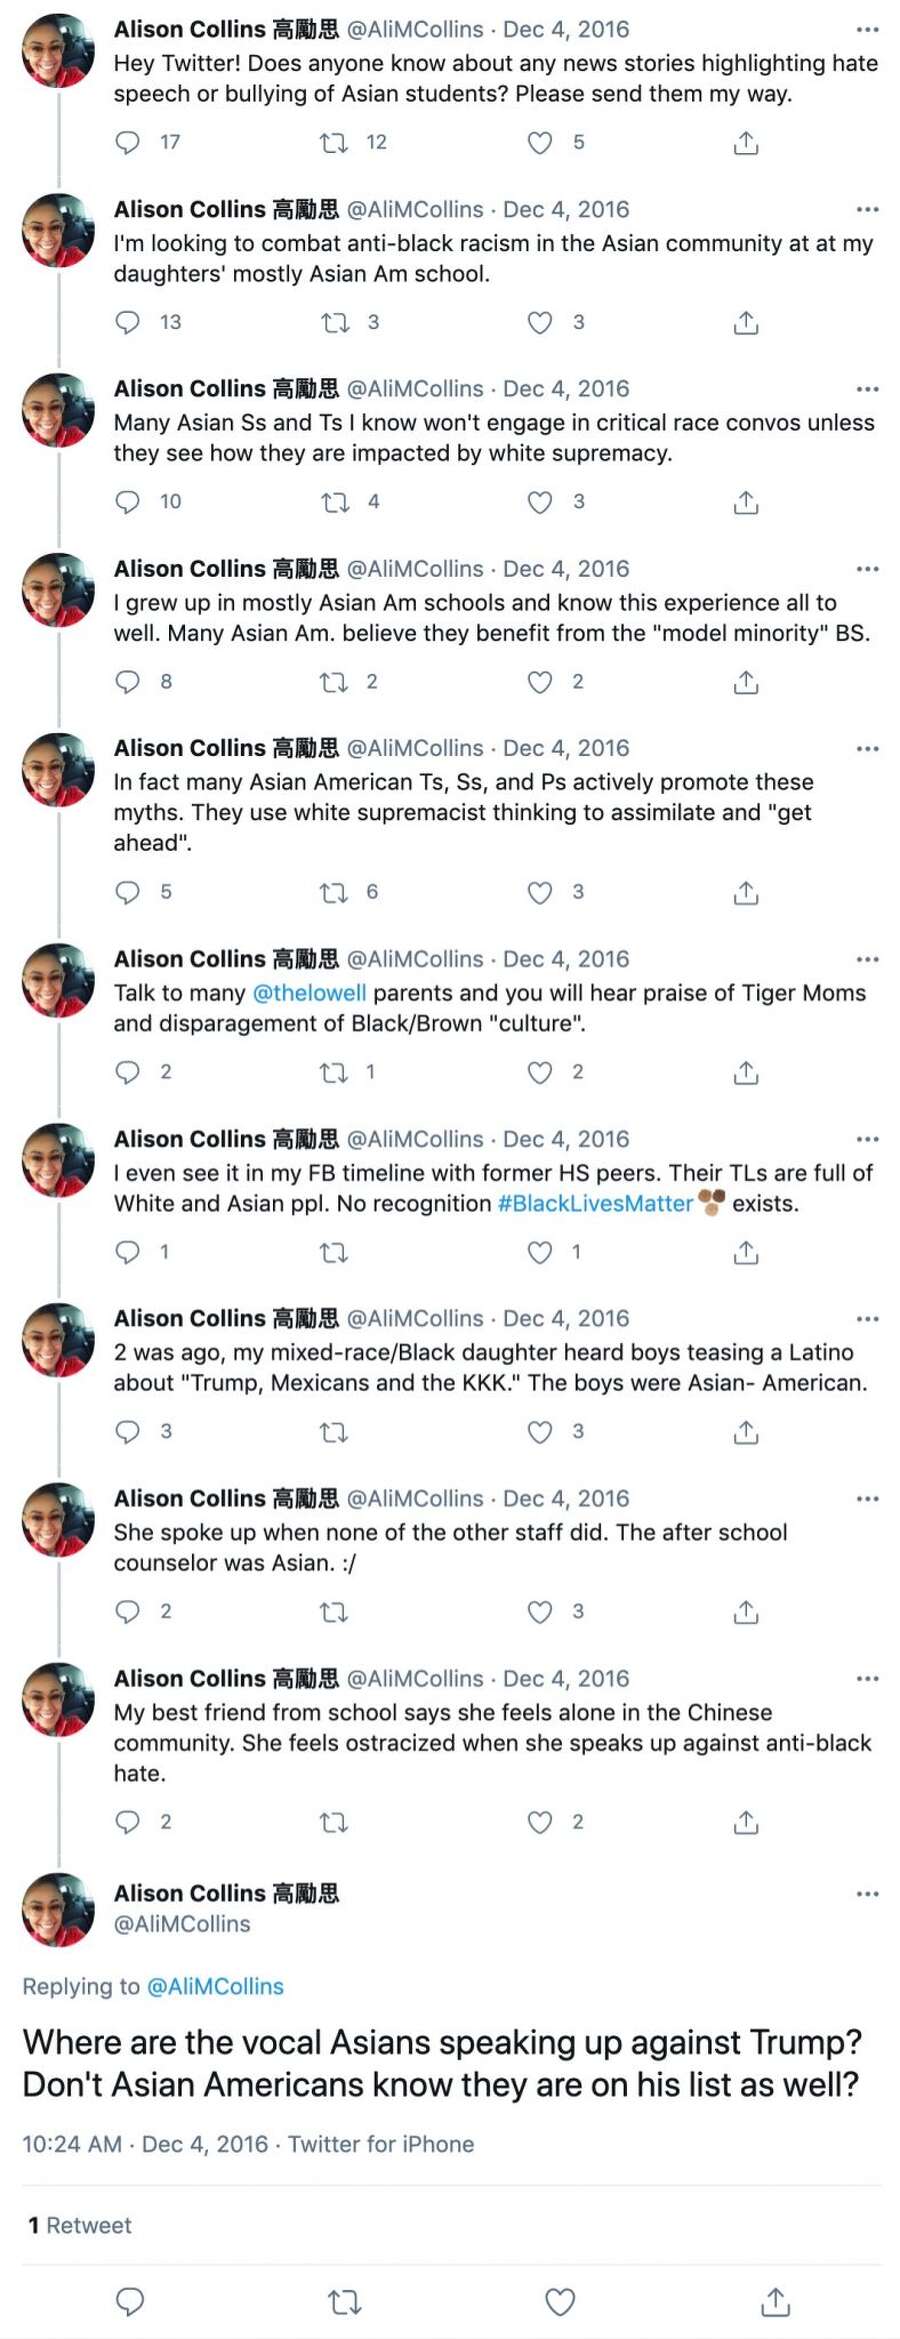Share the 'FB timeline' tweet
The height and width of the screenshot is (2339, 900).
pos(746,1252)
